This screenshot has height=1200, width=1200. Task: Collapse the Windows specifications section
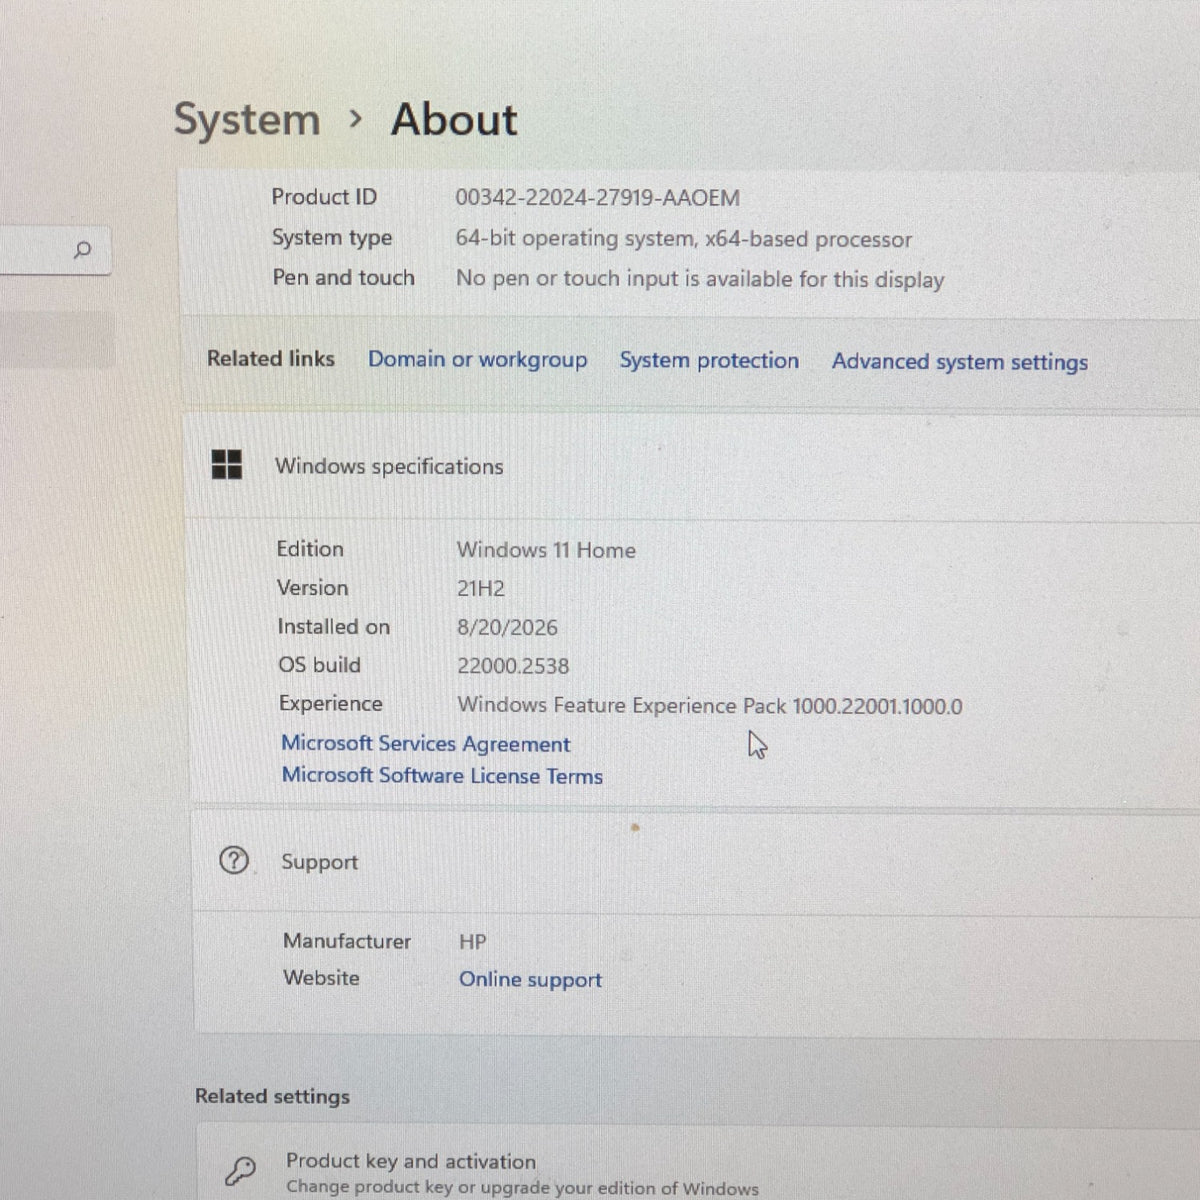click(x=692, y=466)
